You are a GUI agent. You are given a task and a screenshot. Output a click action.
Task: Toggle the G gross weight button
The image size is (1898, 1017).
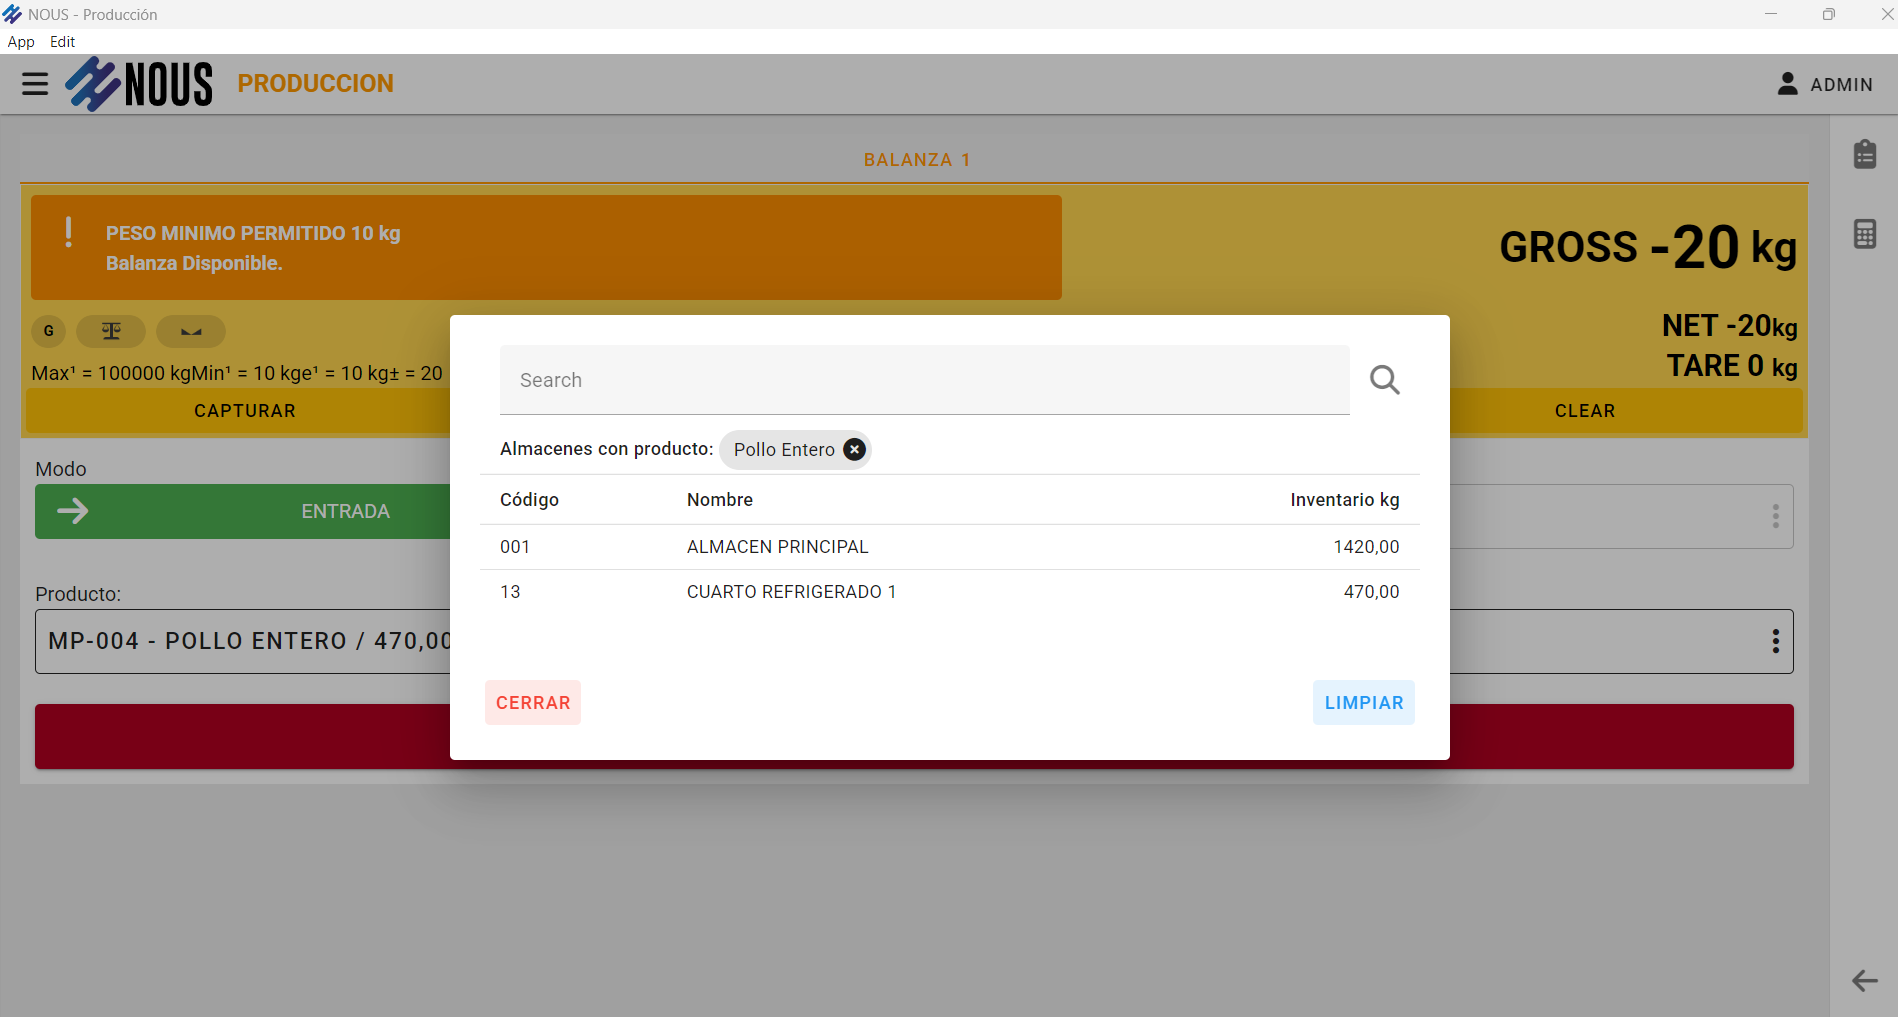click(48, 331)
